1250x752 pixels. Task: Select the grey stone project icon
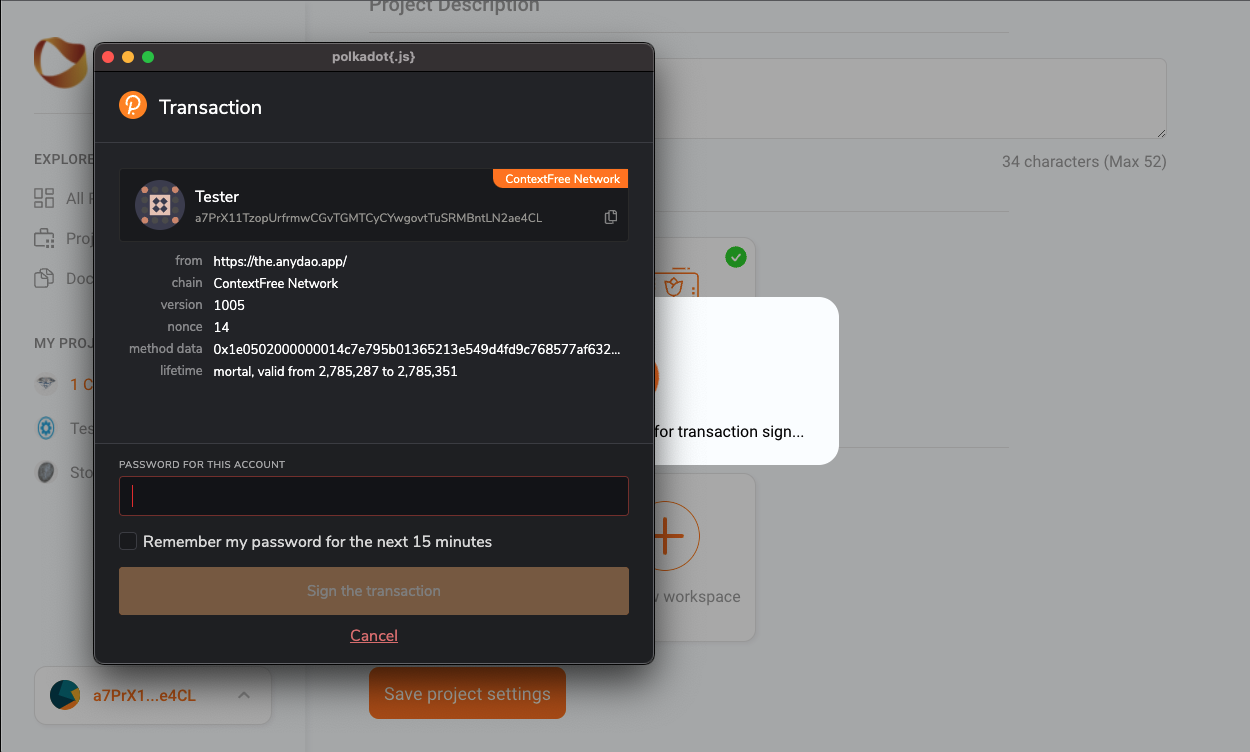tap(46, 472)
